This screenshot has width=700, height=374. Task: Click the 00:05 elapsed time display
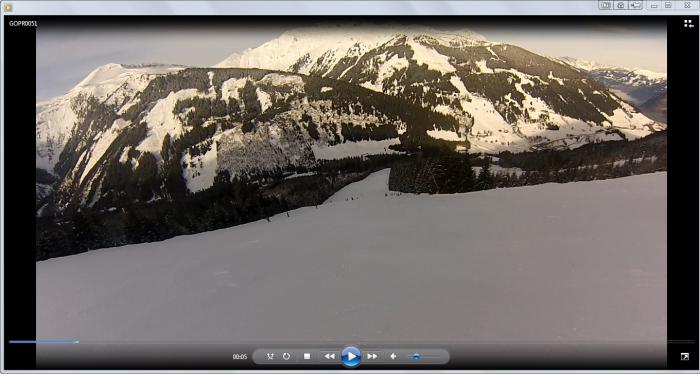(x=240, y=357)
